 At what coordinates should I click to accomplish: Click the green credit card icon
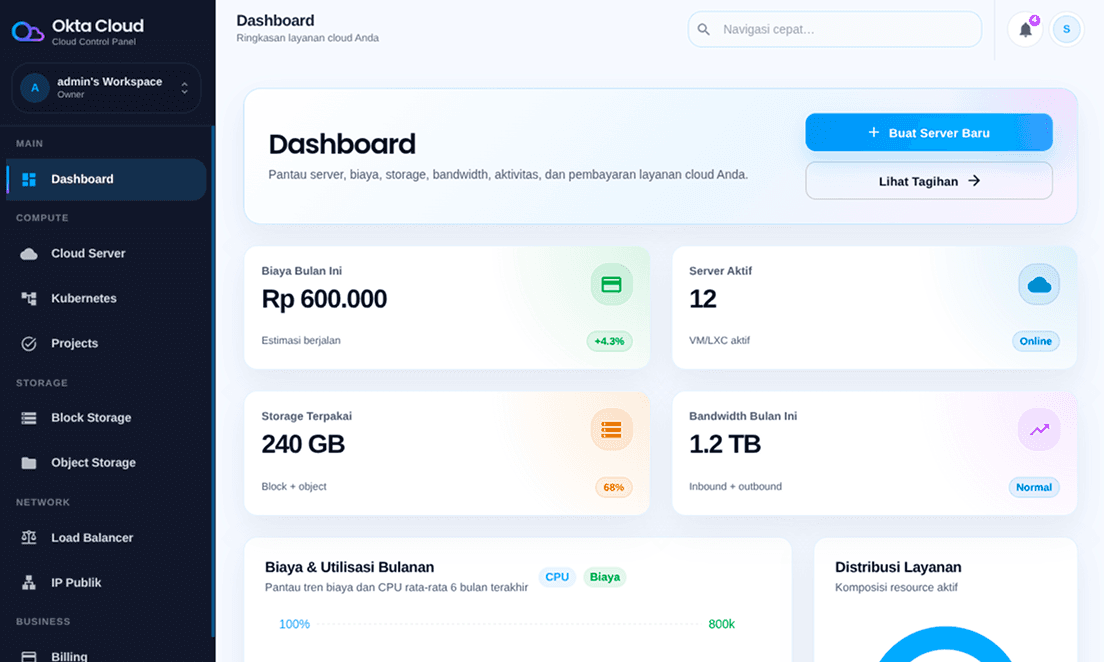(x=611, y=285)
